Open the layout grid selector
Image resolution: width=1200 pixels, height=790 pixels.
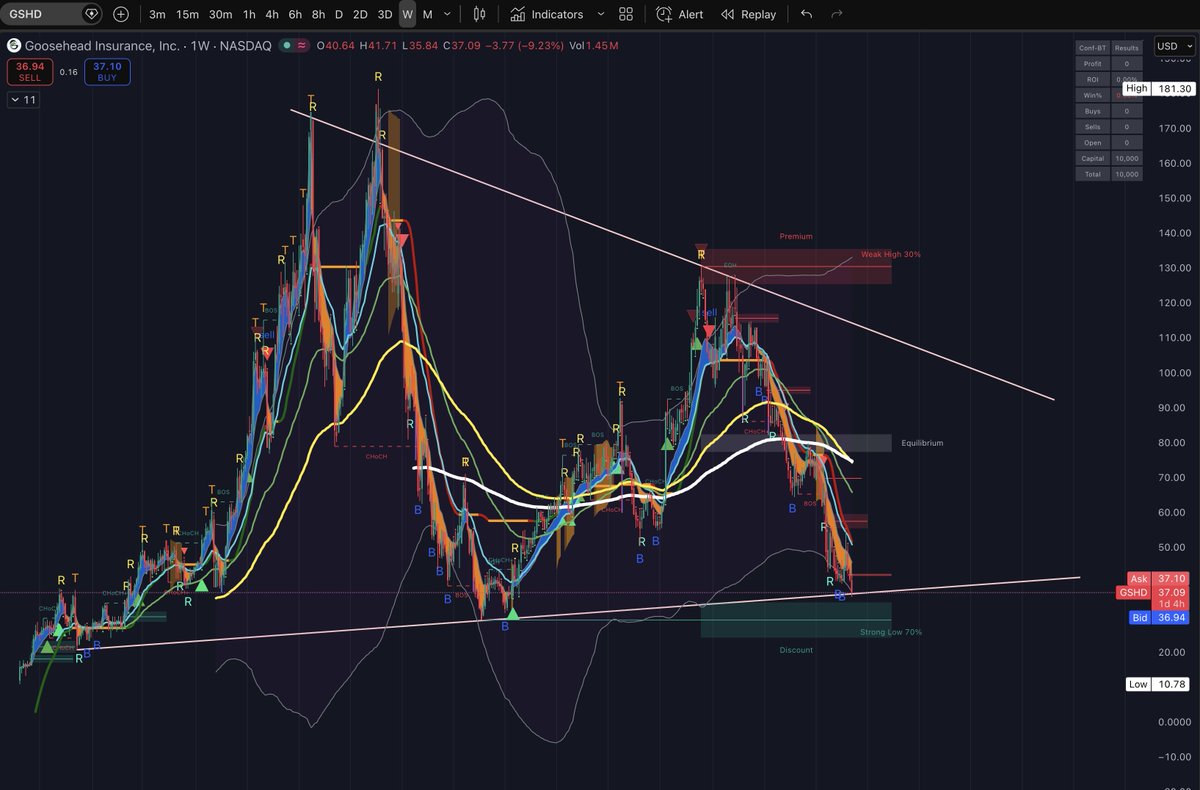click(626, 14)
